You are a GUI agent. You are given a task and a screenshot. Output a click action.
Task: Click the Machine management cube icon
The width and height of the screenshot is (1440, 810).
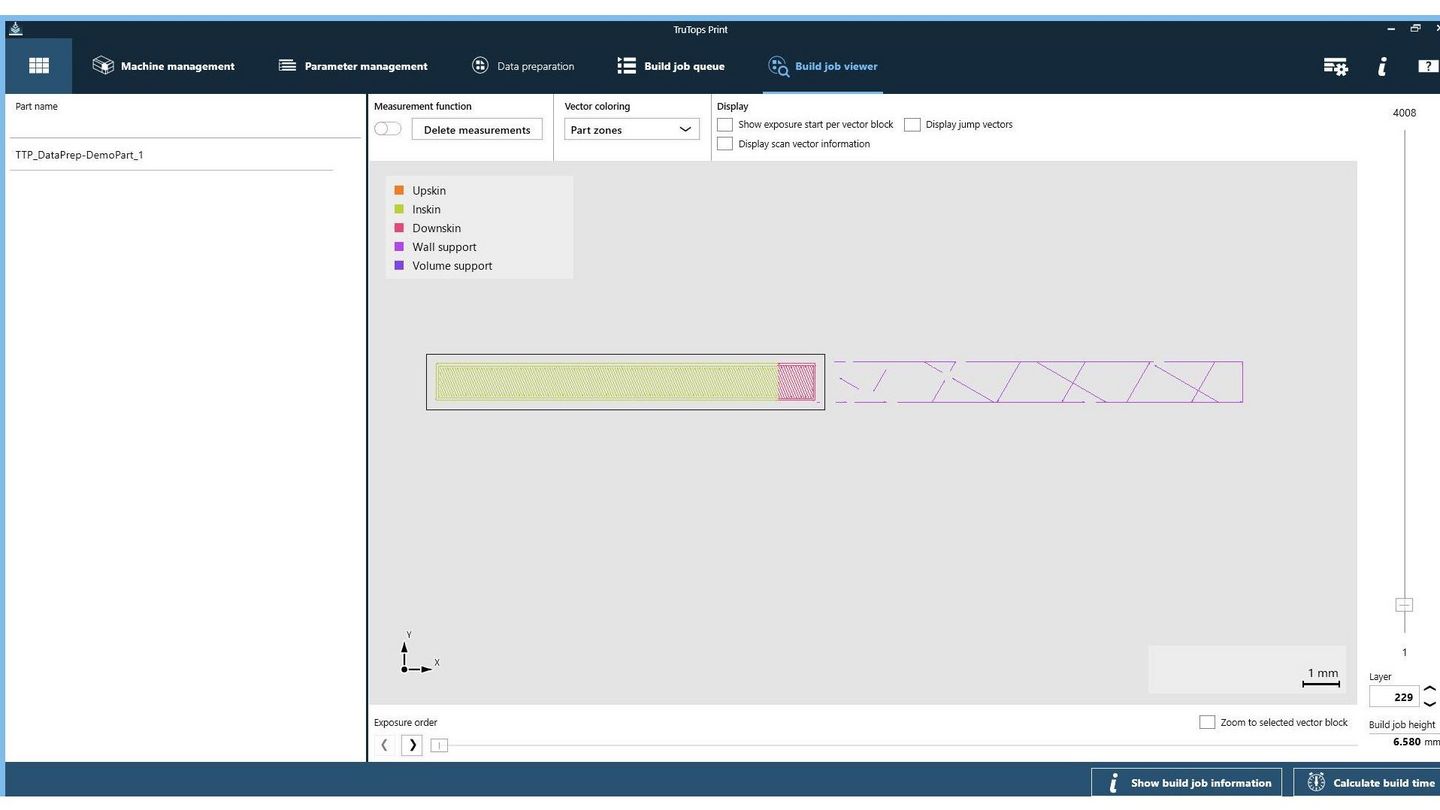pyautogui.click(x=103, y=66)
